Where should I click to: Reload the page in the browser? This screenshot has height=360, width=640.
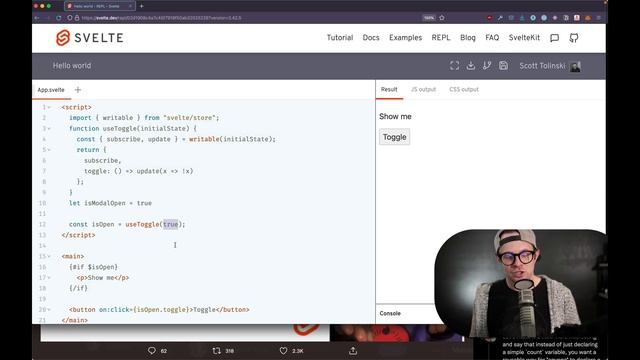[59, 18]
